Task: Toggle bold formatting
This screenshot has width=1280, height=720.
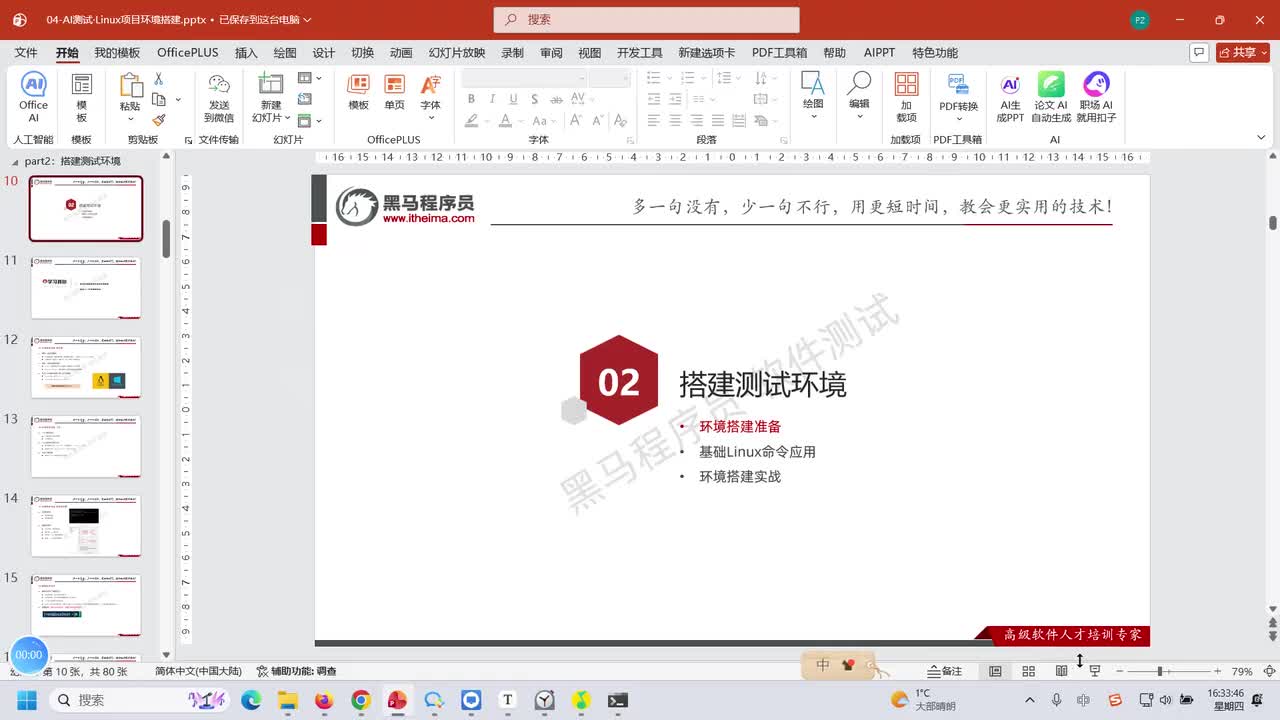Action: [471, 99]
